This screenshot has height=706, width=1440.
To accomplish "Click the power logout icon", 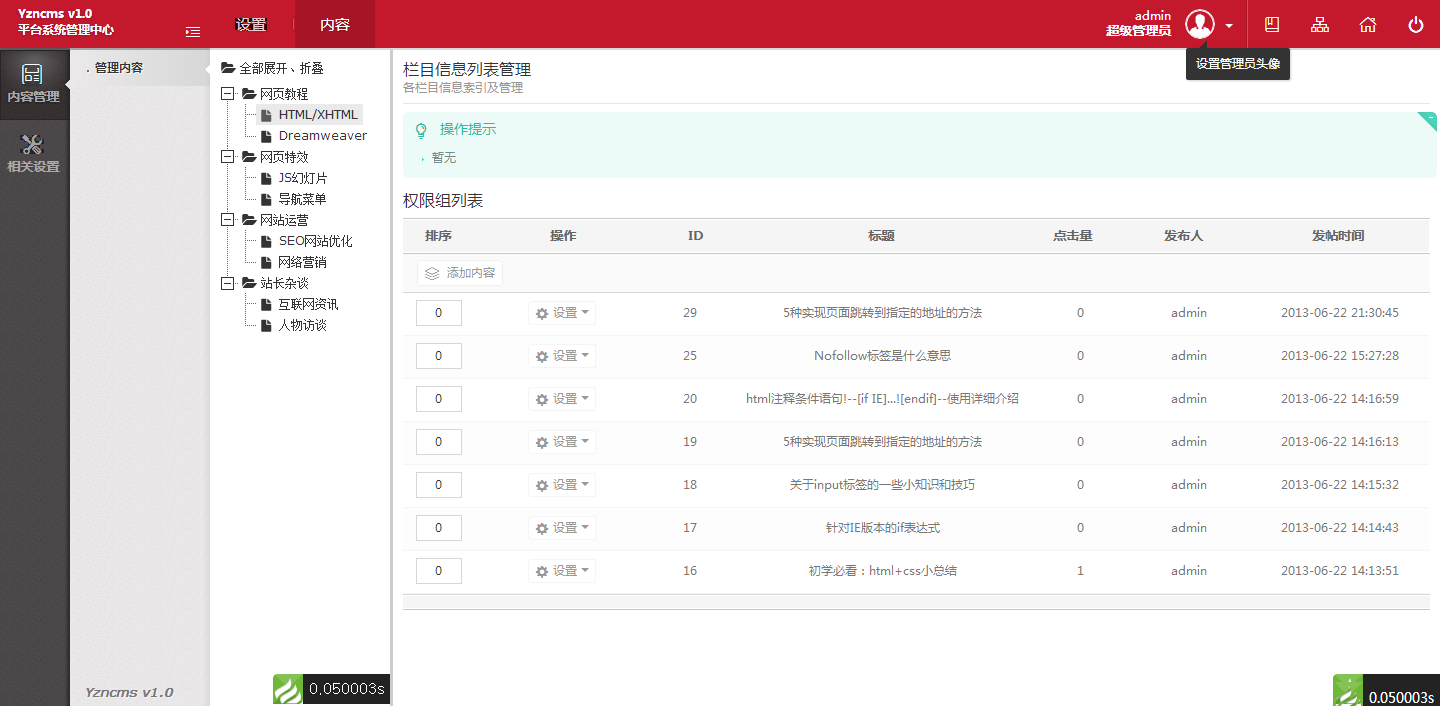I will point(1415,24).
